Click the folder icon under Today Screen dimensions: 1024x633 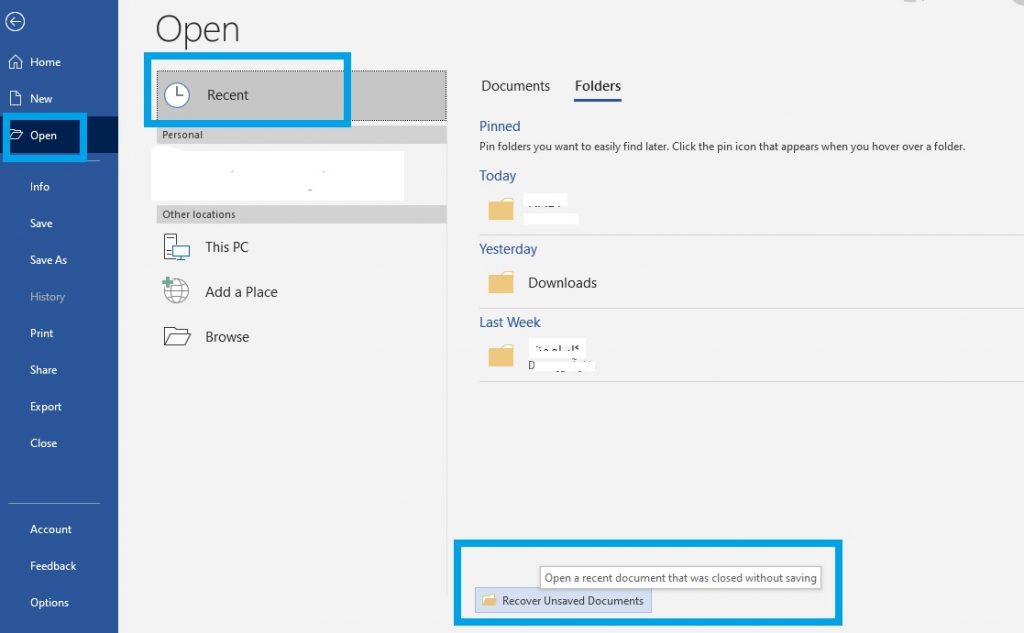[501, 209]
